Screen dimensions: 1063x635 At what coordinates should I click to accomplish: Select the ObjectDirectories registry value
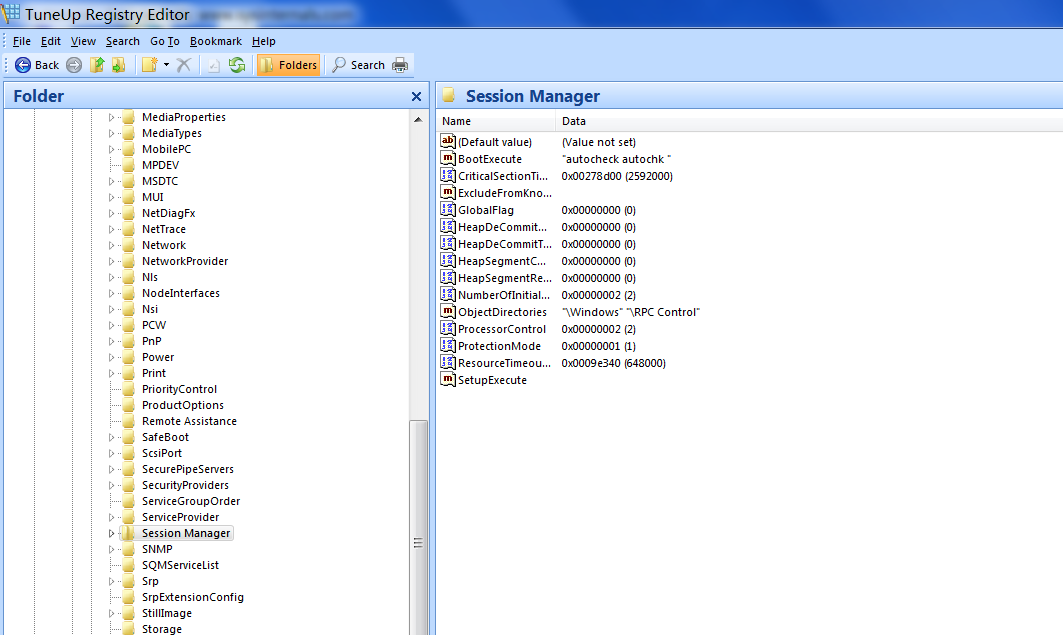click(x=501, y=312)
